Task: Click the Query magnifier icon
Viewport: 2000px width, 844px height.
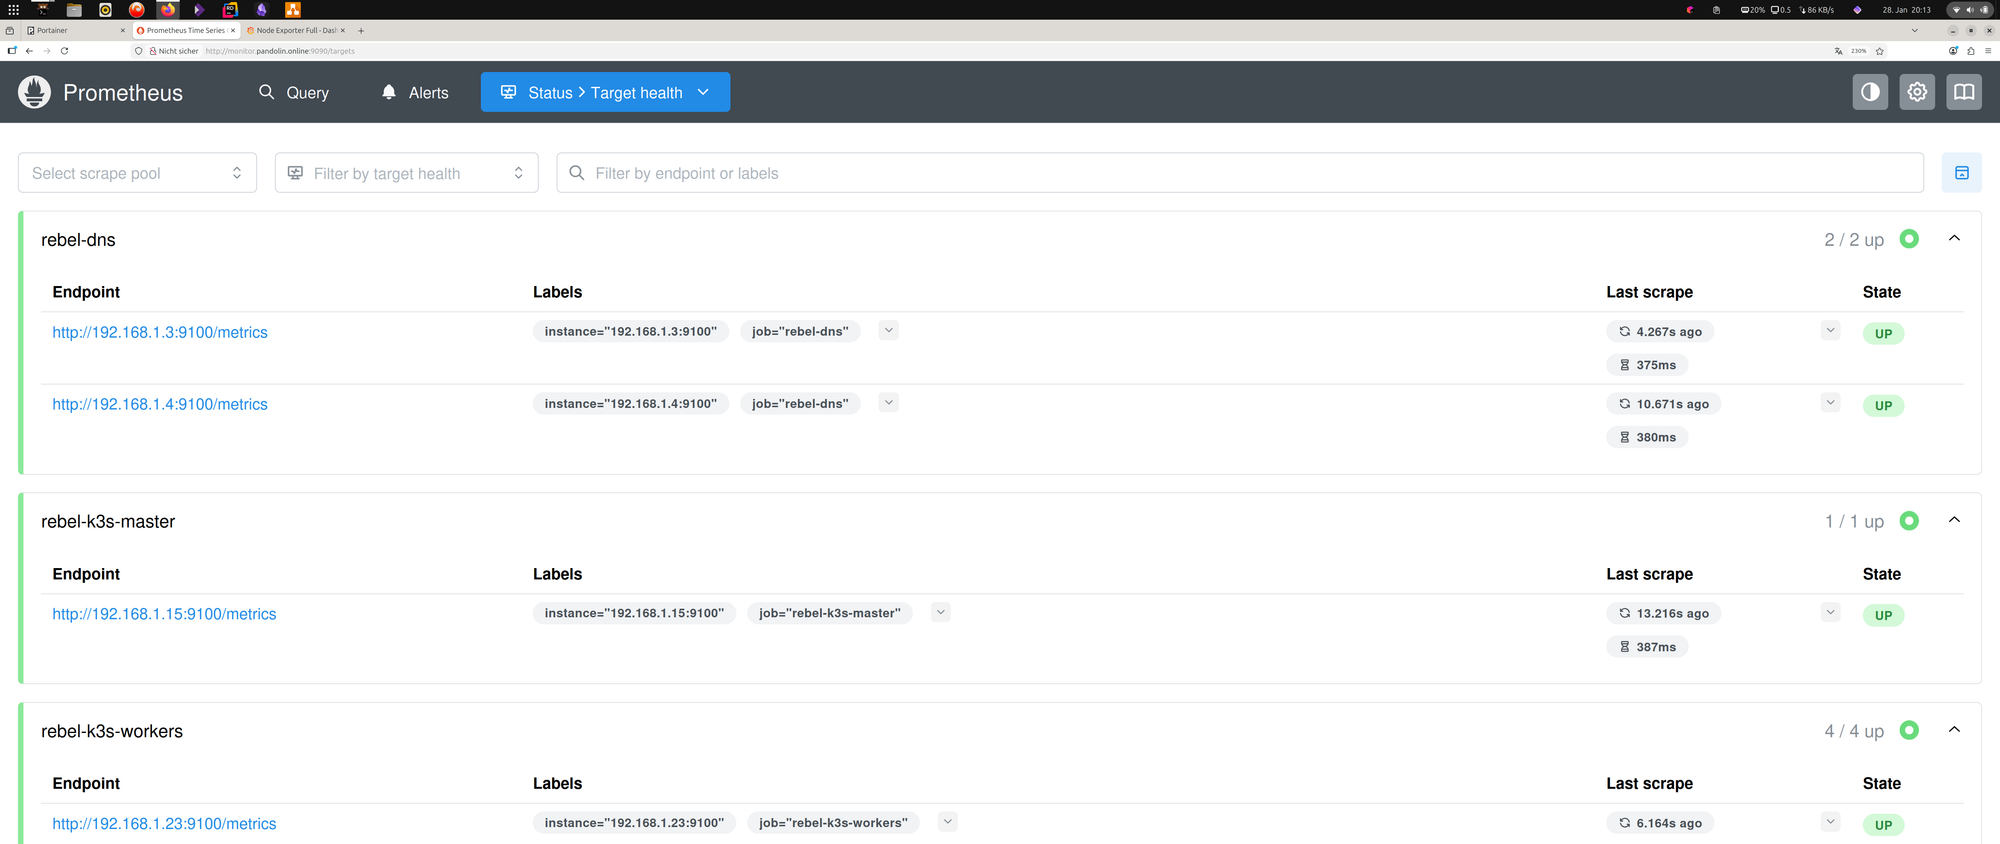Action: pyautogui.click(x=266, y=92)
